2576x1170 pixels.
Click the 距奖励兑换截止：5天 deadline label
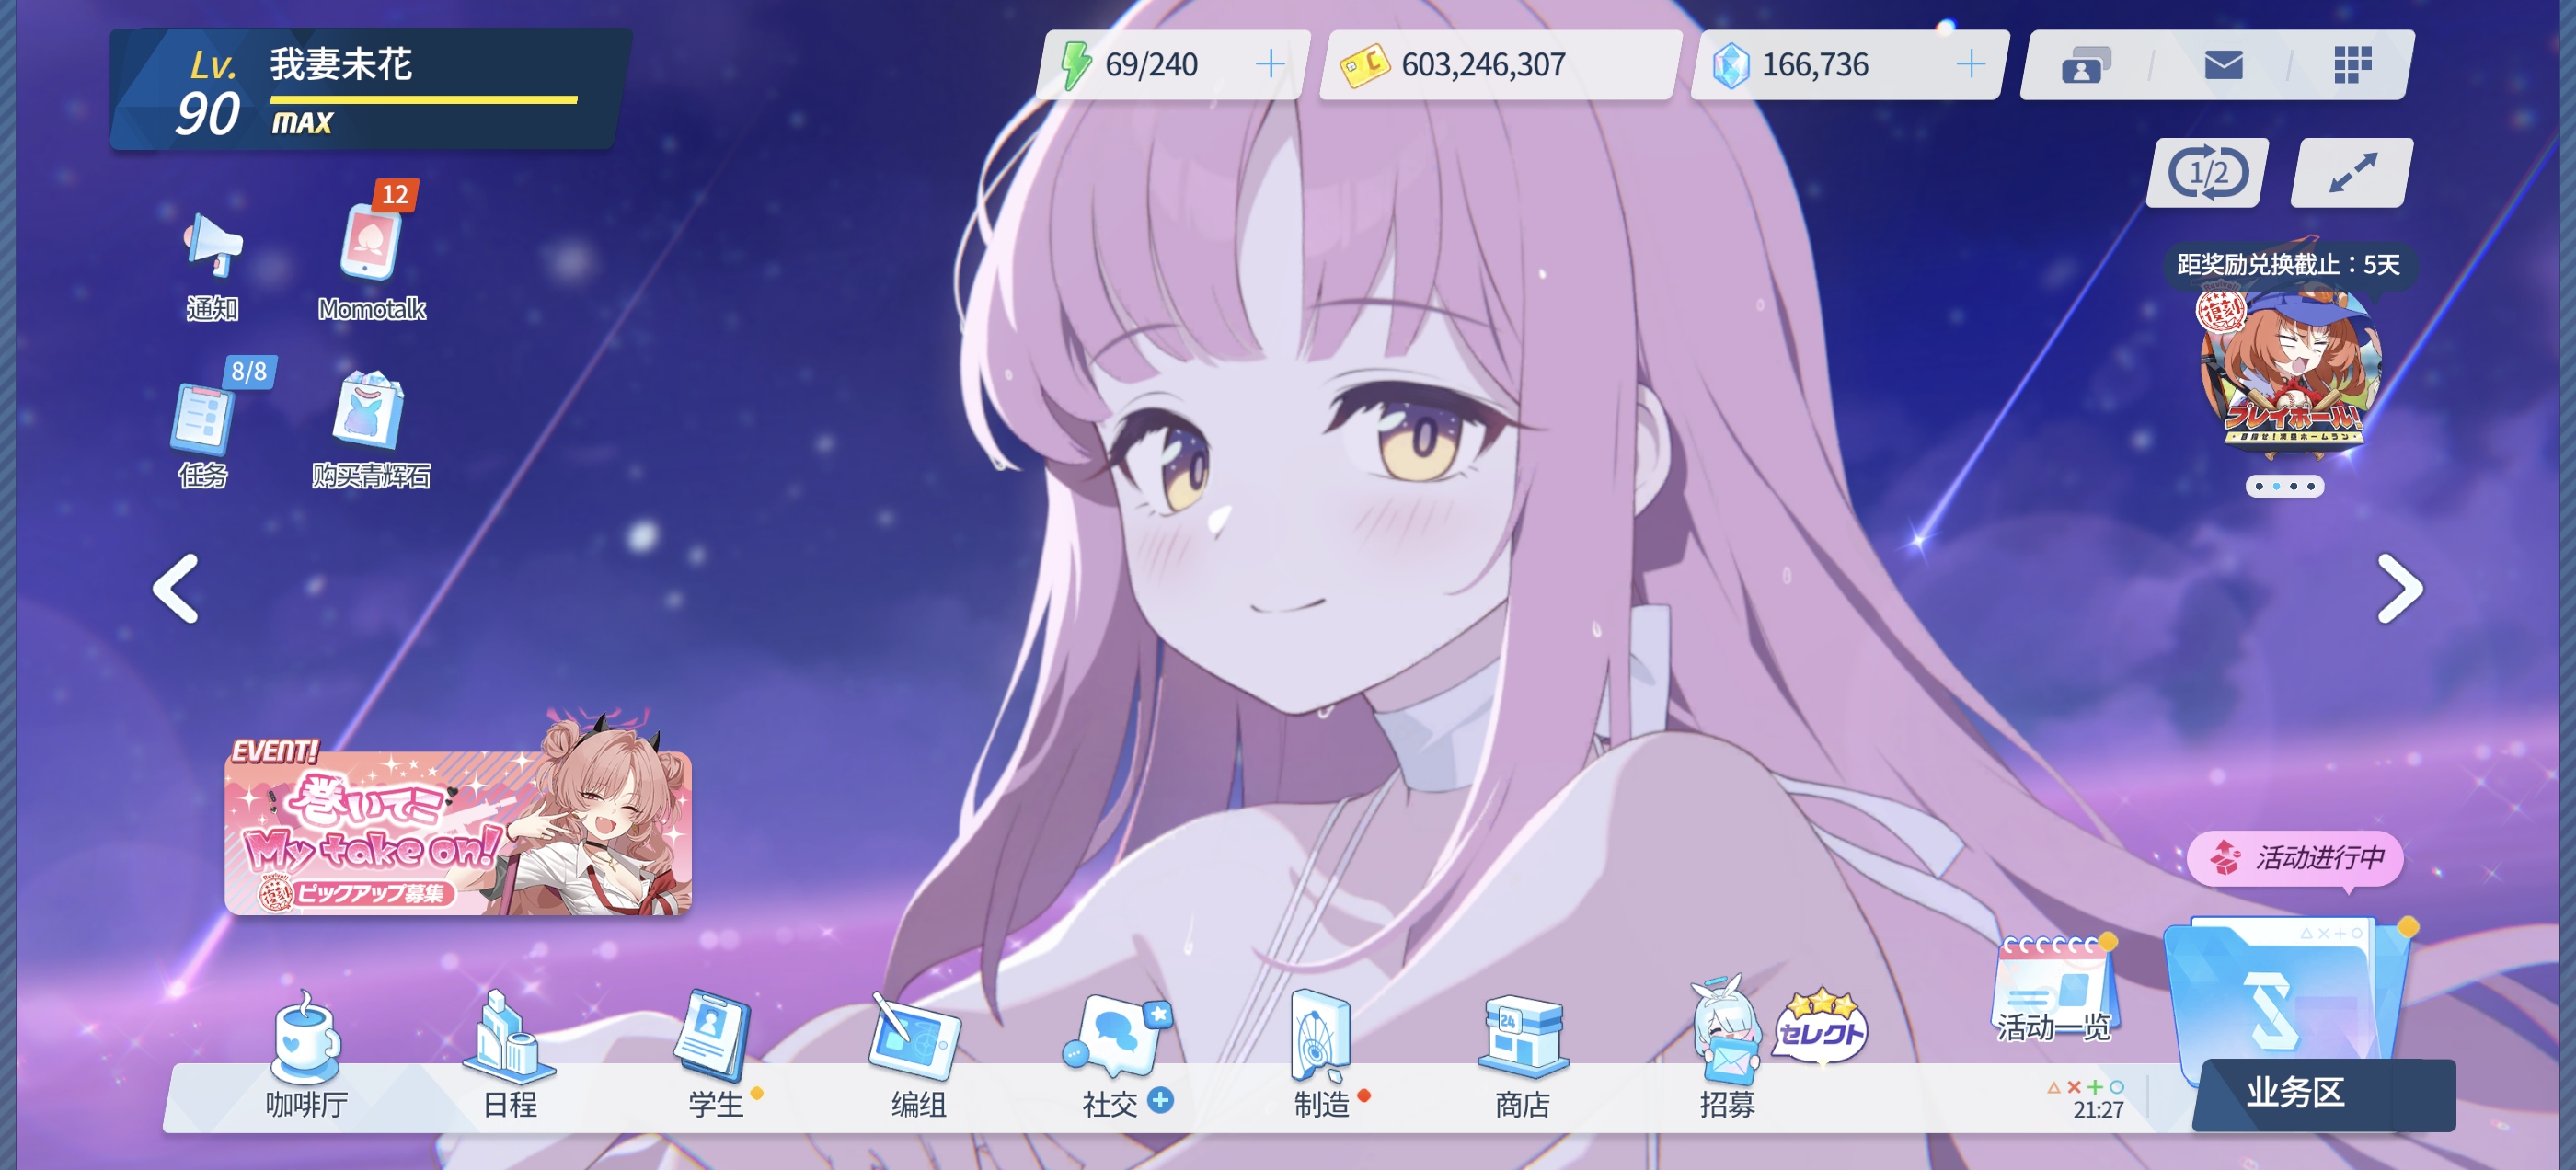coord(2289,264)
